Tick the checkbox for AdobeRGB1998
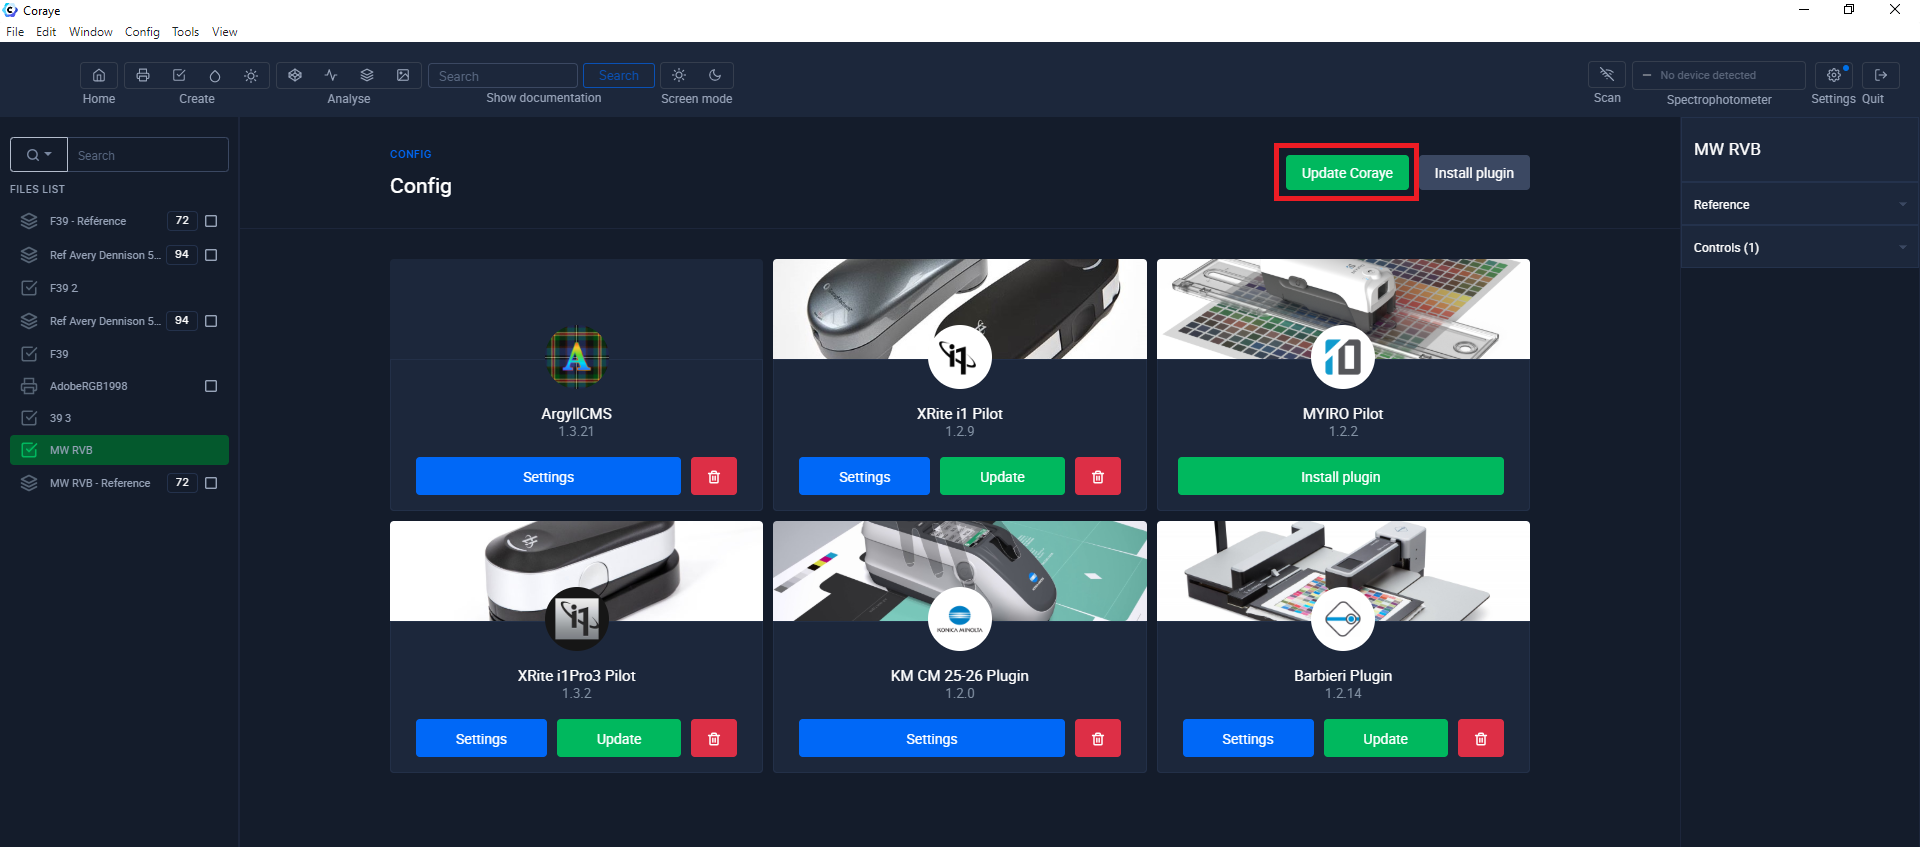1920x847 pixels. 211,386
